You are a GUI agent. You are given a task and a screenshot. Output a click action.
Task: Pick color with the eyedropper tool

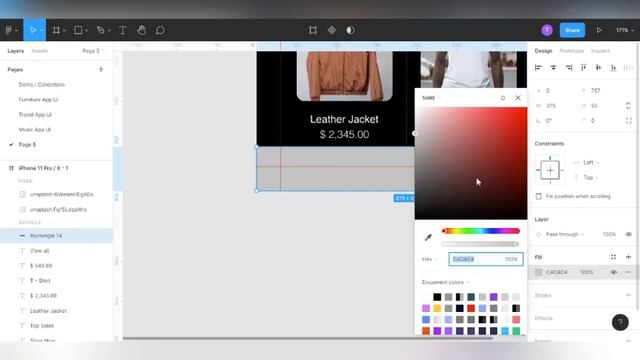[x=428, y=237]
